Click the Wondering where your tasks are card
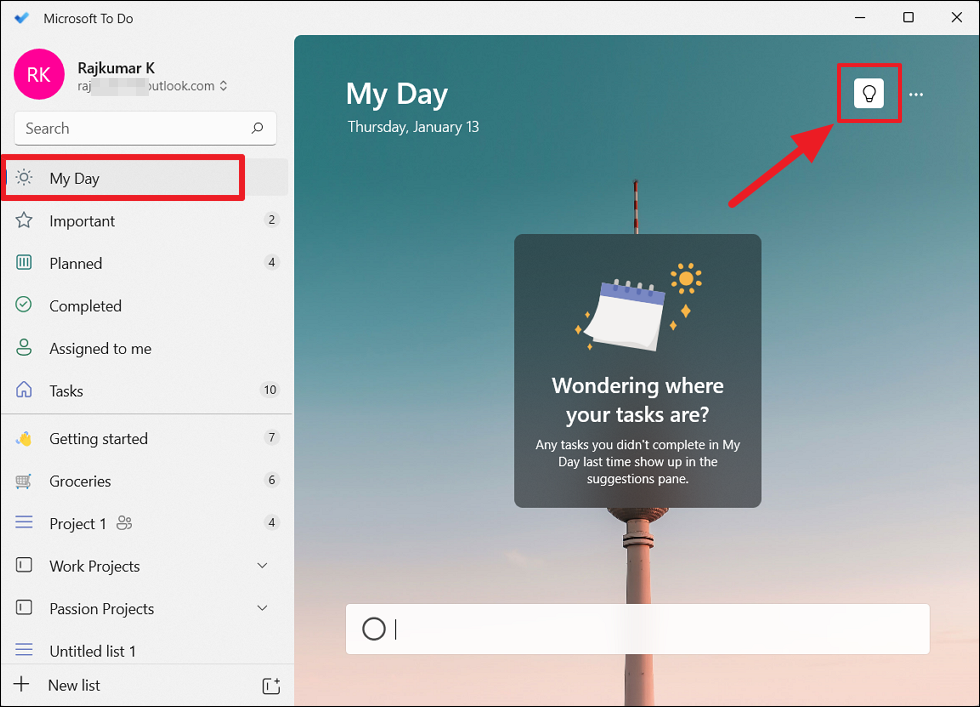Viewport: 980px width, 707px height. [x=638, y=371]
